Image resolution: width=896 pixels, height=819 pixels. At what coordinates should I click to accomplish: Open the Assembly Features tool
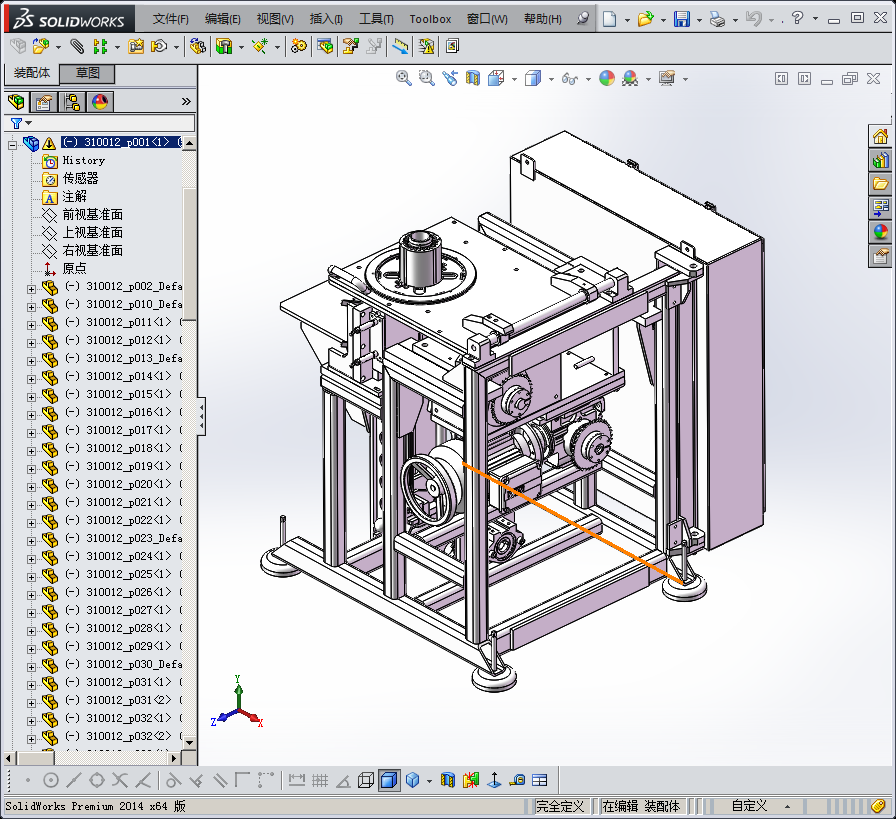[x=224, y=46]
